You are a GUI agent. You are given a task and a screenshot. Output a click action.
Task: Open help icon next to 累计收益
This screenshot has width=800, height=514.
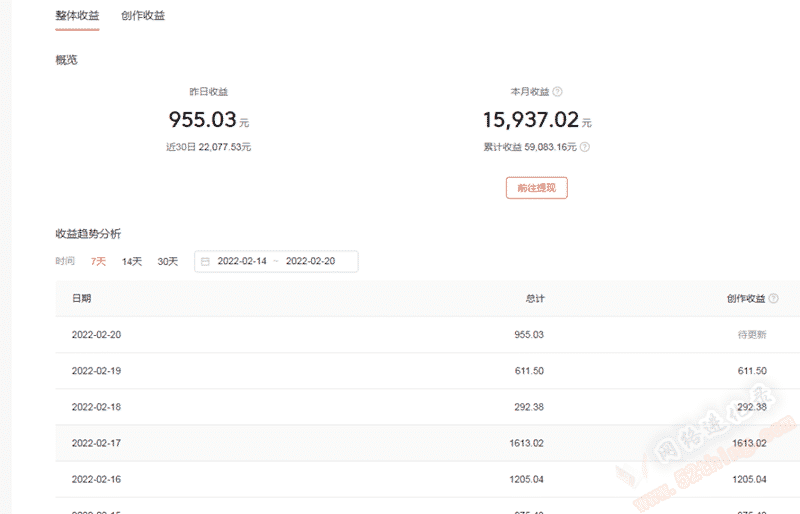585,147
